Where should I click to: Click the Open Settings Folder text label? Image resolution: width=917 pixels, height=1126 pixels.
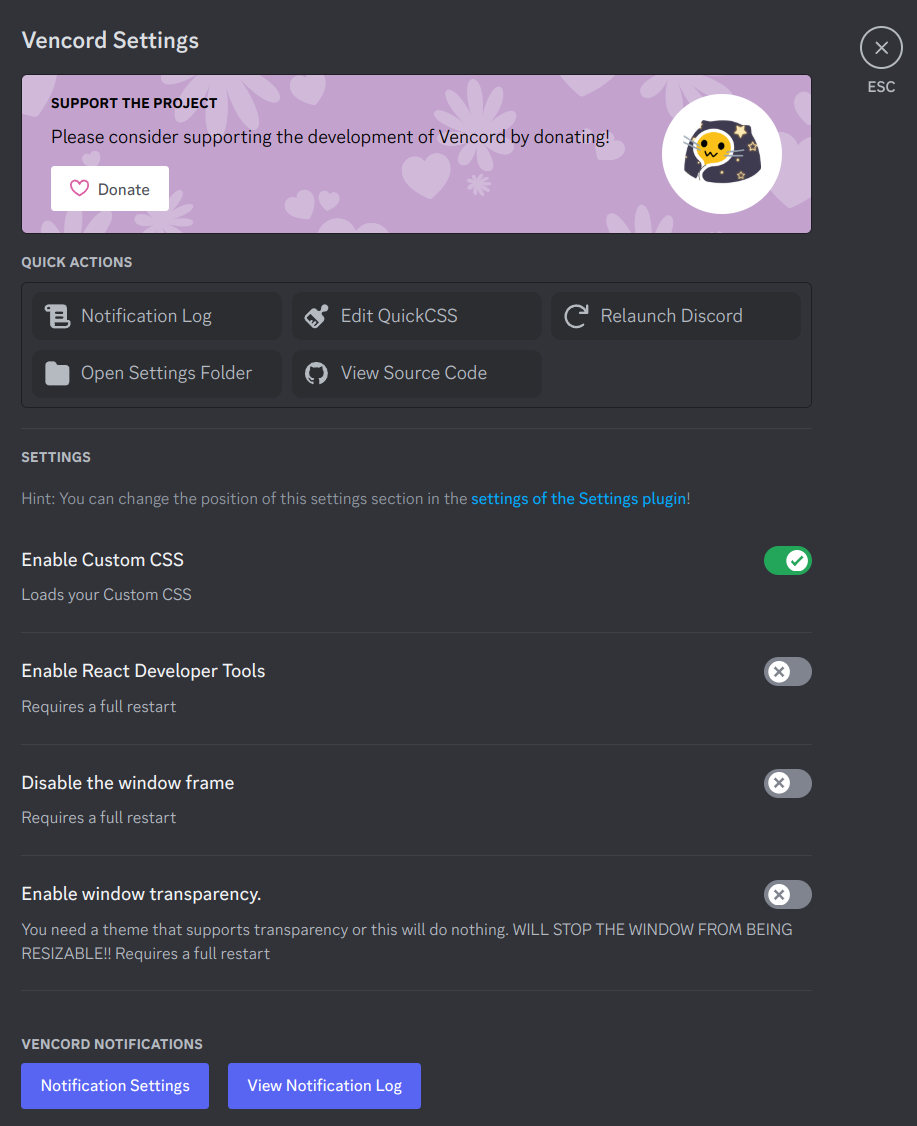tap(167, 373)
